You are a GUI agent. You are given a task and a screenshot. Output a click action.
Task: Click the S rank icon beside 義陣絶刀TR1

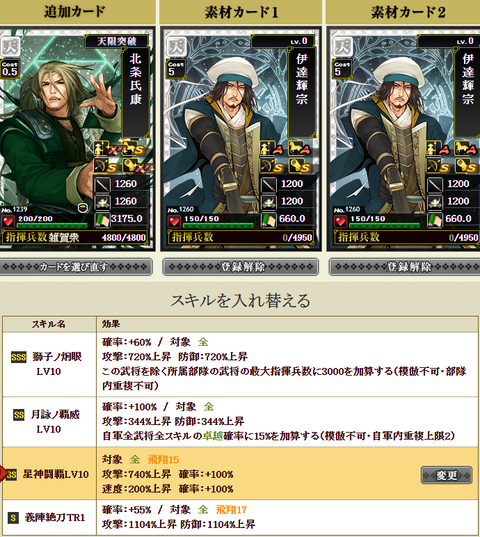pyautogui.click(x=13, y=517)
